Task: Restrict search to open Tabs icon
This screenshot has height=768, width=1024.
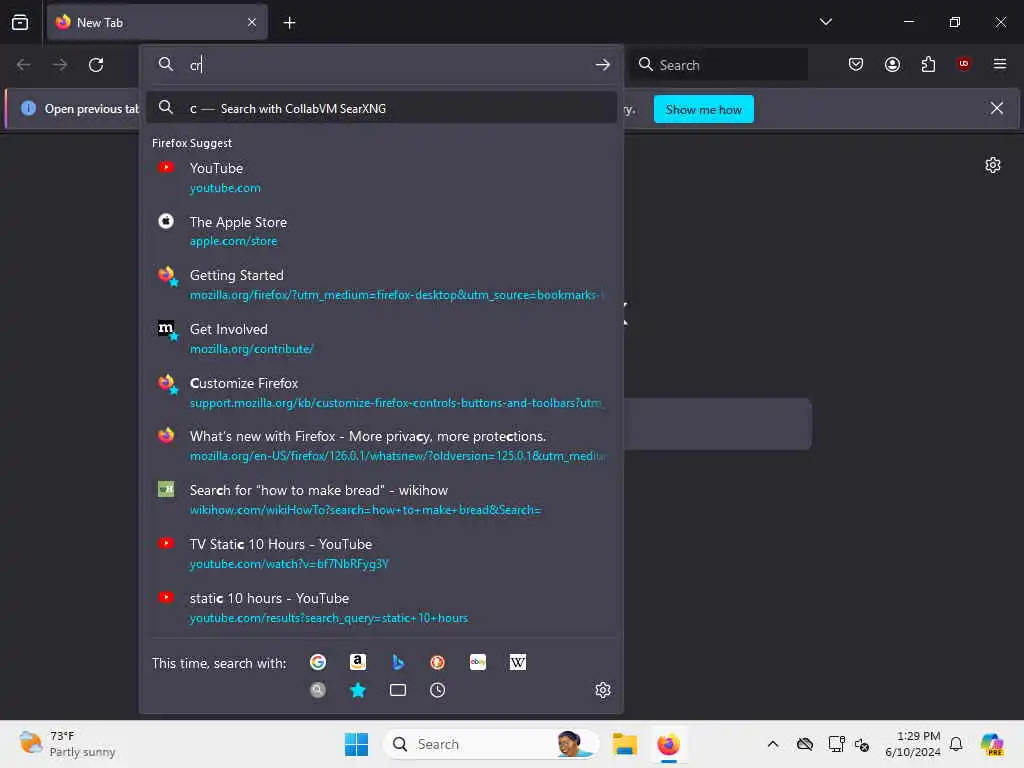Action: pyautogui.click(x=397, y=690)
